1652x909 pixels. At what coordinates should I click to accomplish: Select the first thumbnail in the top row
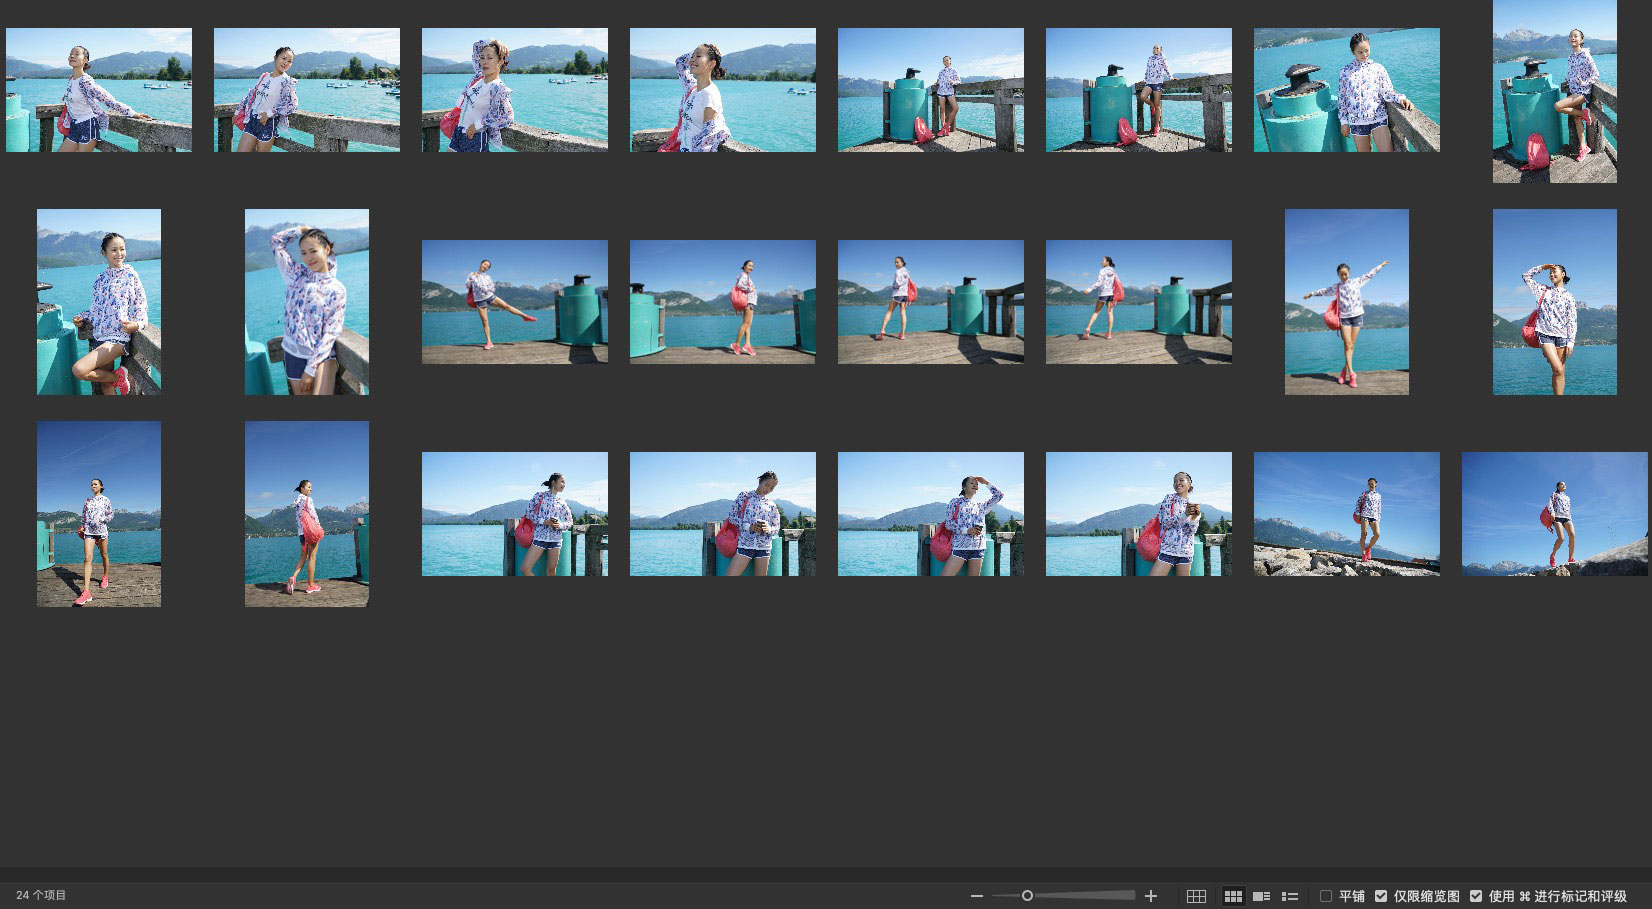[x=99, y=90]
